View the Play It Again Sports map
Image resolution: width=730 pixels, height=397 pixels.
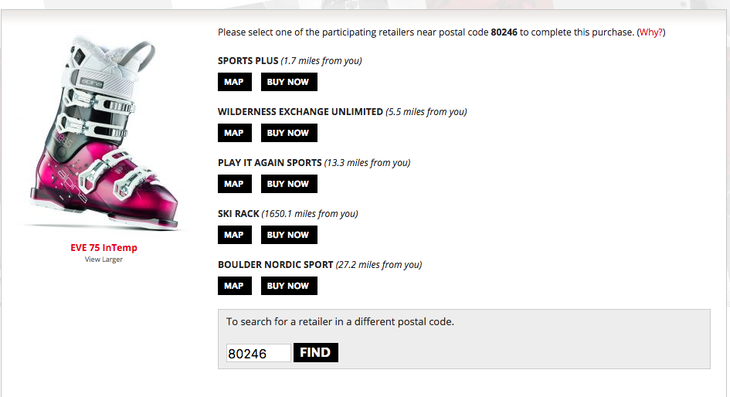click(x=235, y=184)
